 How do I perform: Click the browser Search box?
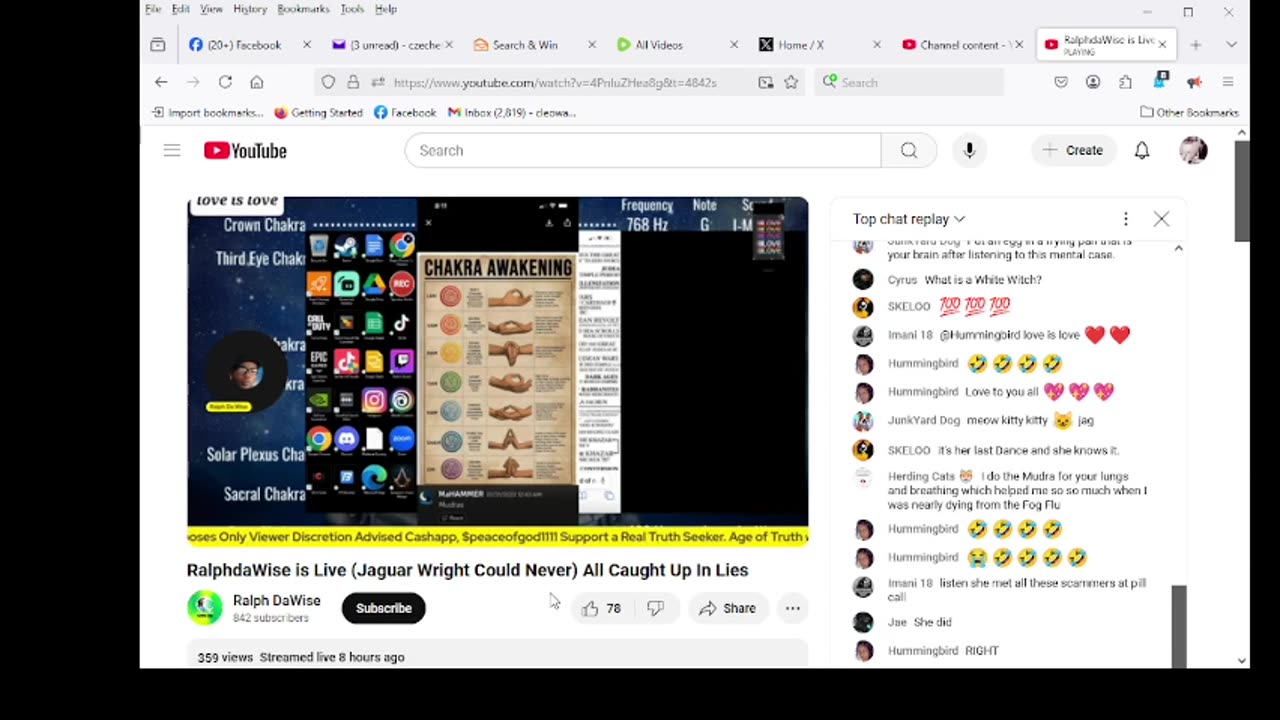[909, 82]
